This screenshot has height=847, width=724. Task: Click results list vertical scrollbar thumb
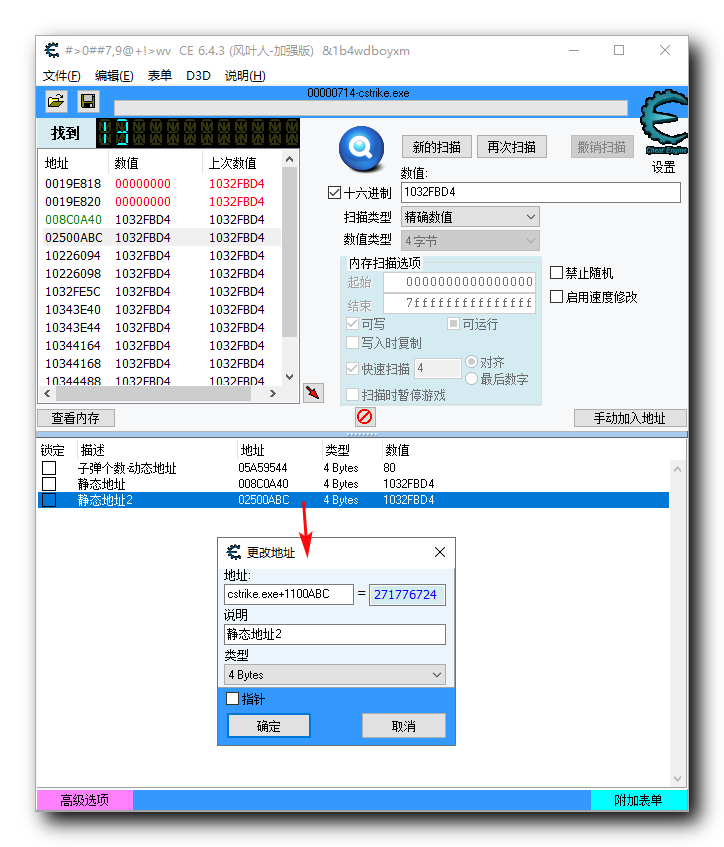click(x=290, y=252)
